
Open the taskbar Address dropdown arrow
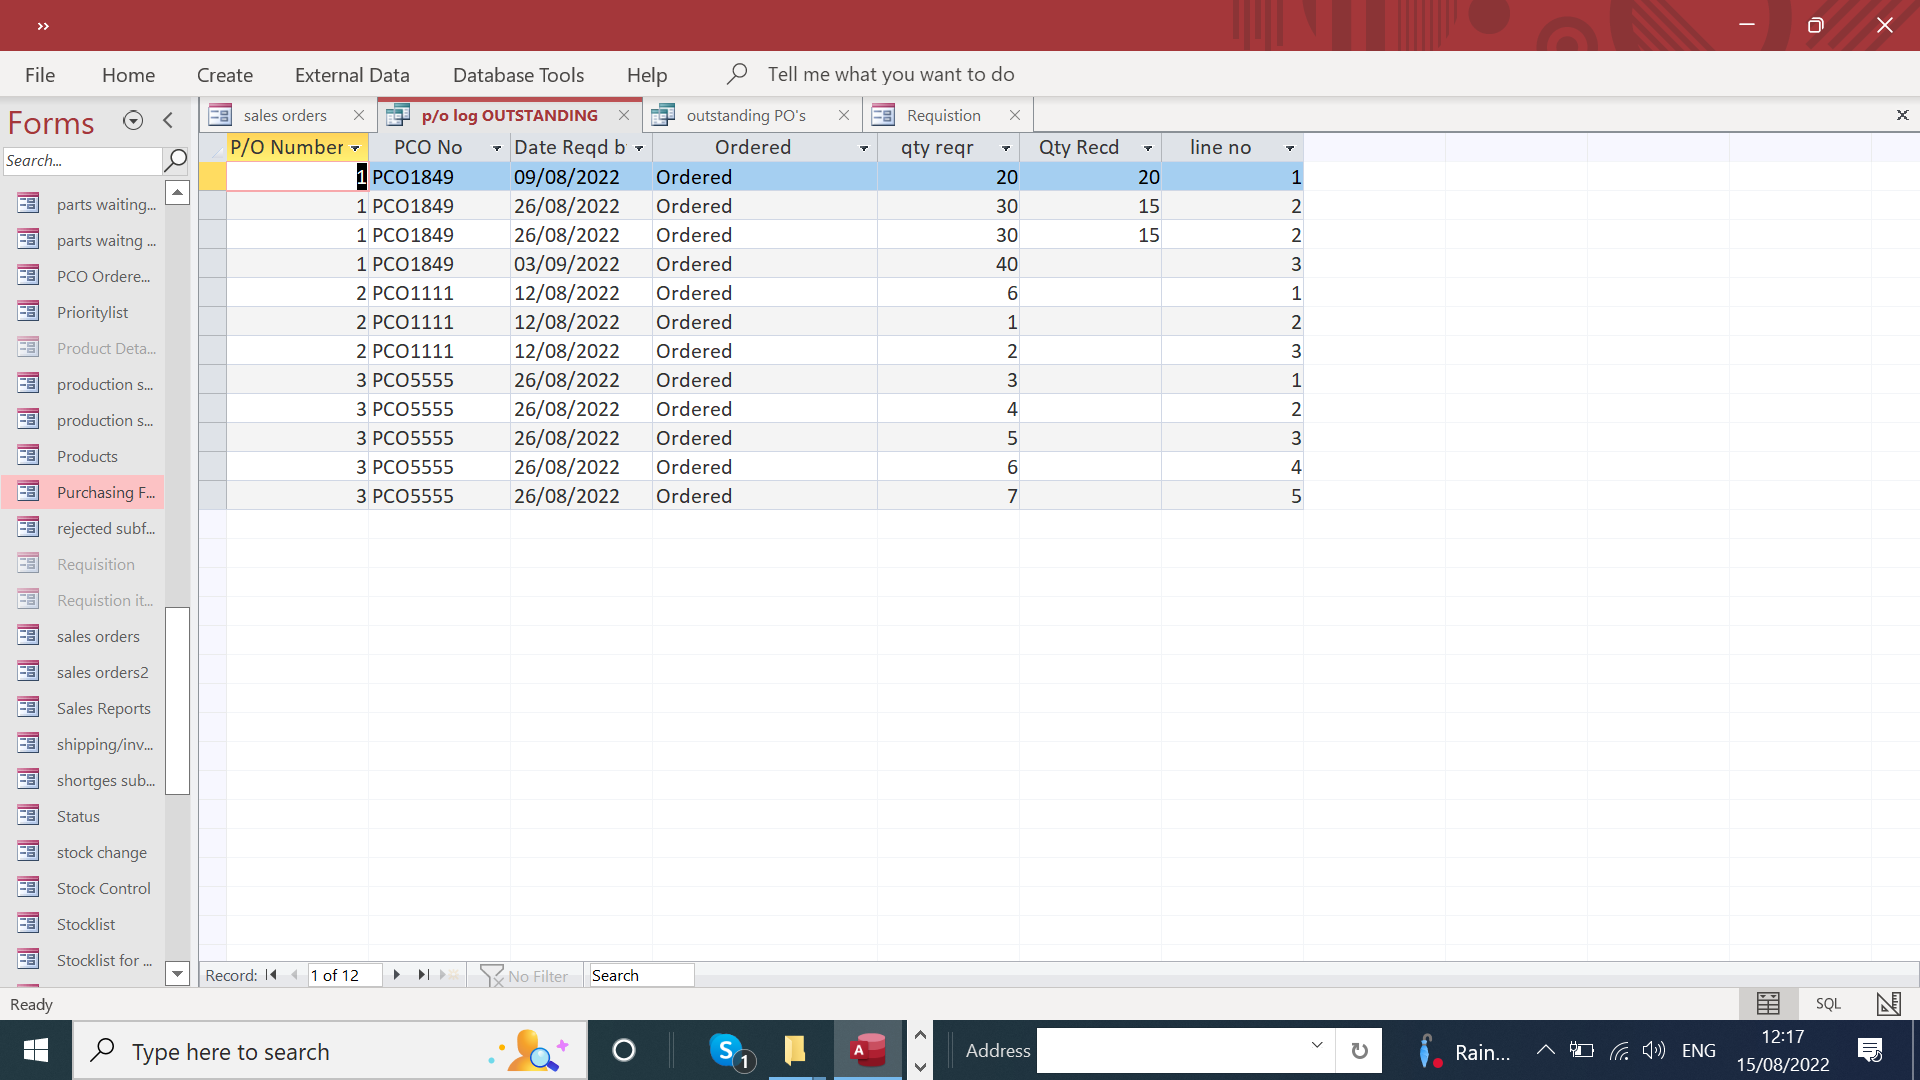click(x=1317, y=1045)
